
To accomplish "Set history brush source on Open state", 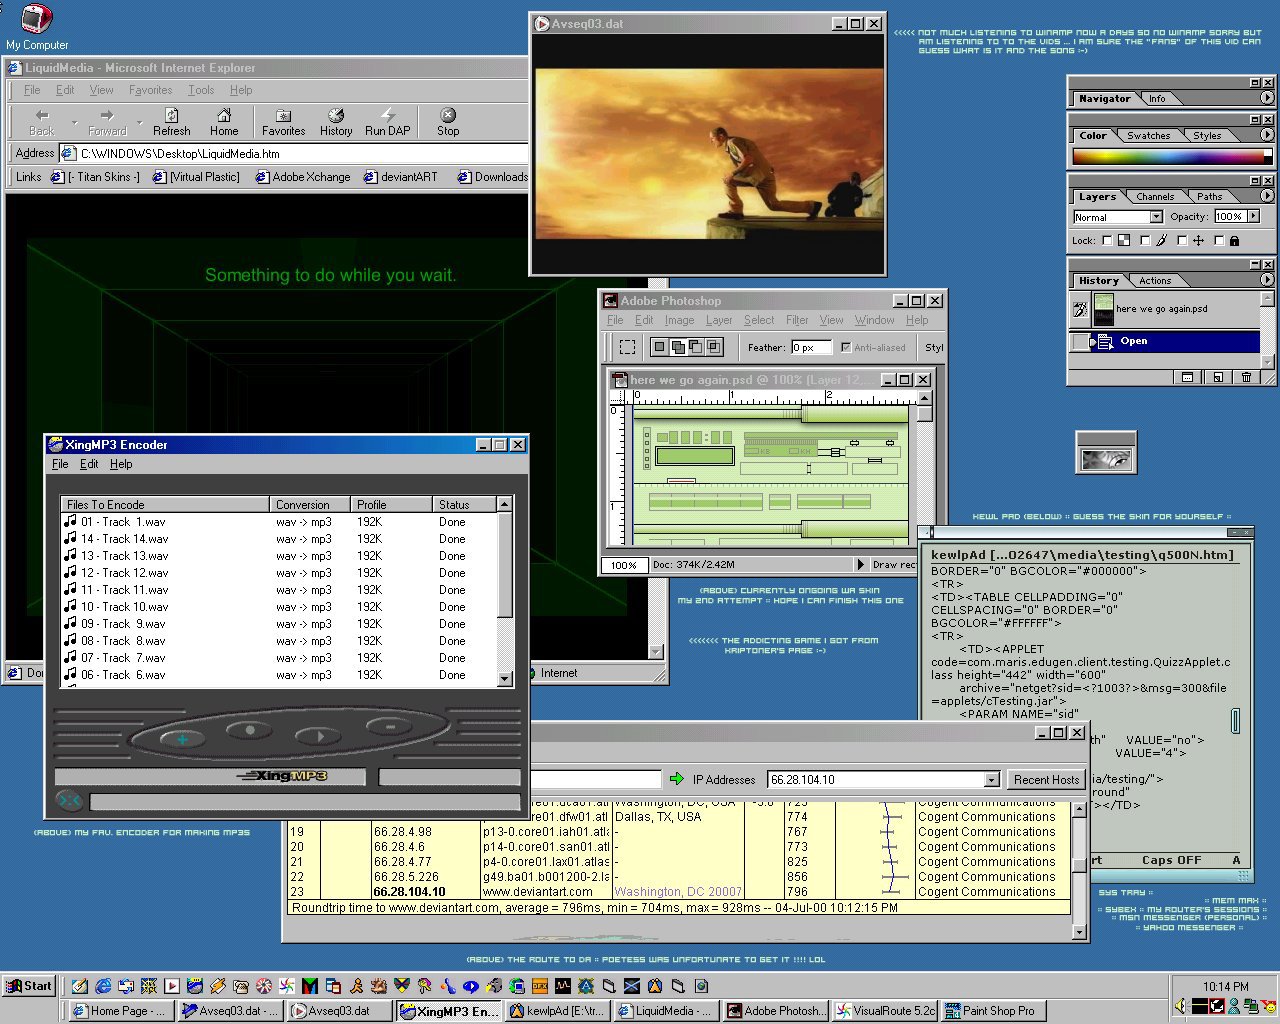I will click(x=1080, y=341).
